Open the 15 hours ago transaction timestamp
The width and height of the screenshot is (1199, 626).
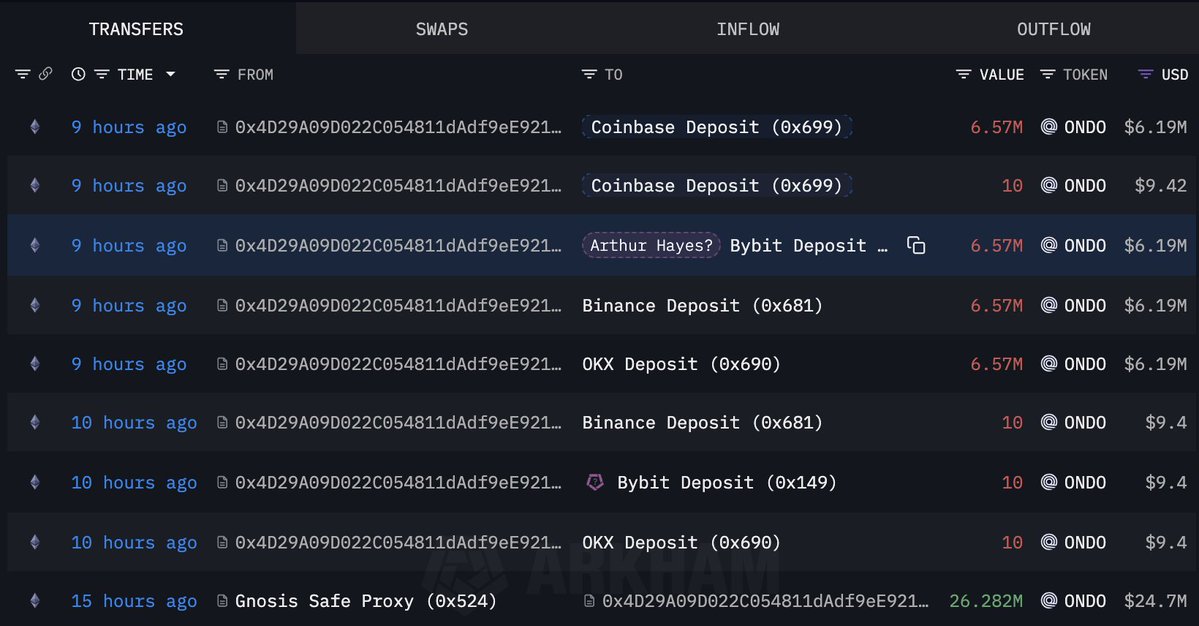pyautogui.click(x=134, y=601)
